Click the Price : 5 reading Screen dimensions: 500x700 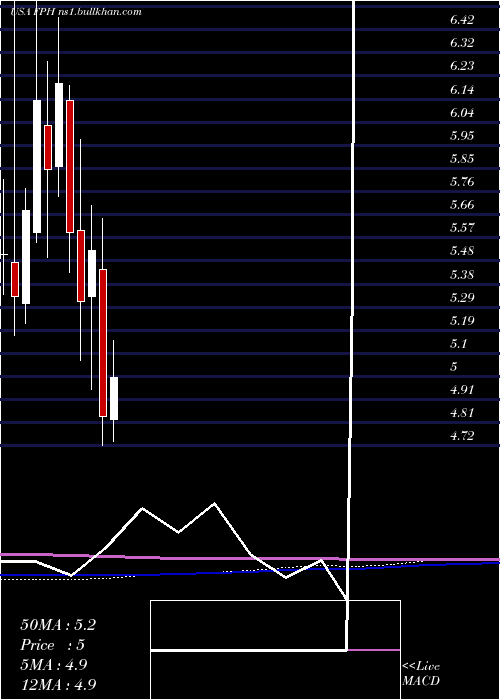pyautogui.click(x=52, y=645)
